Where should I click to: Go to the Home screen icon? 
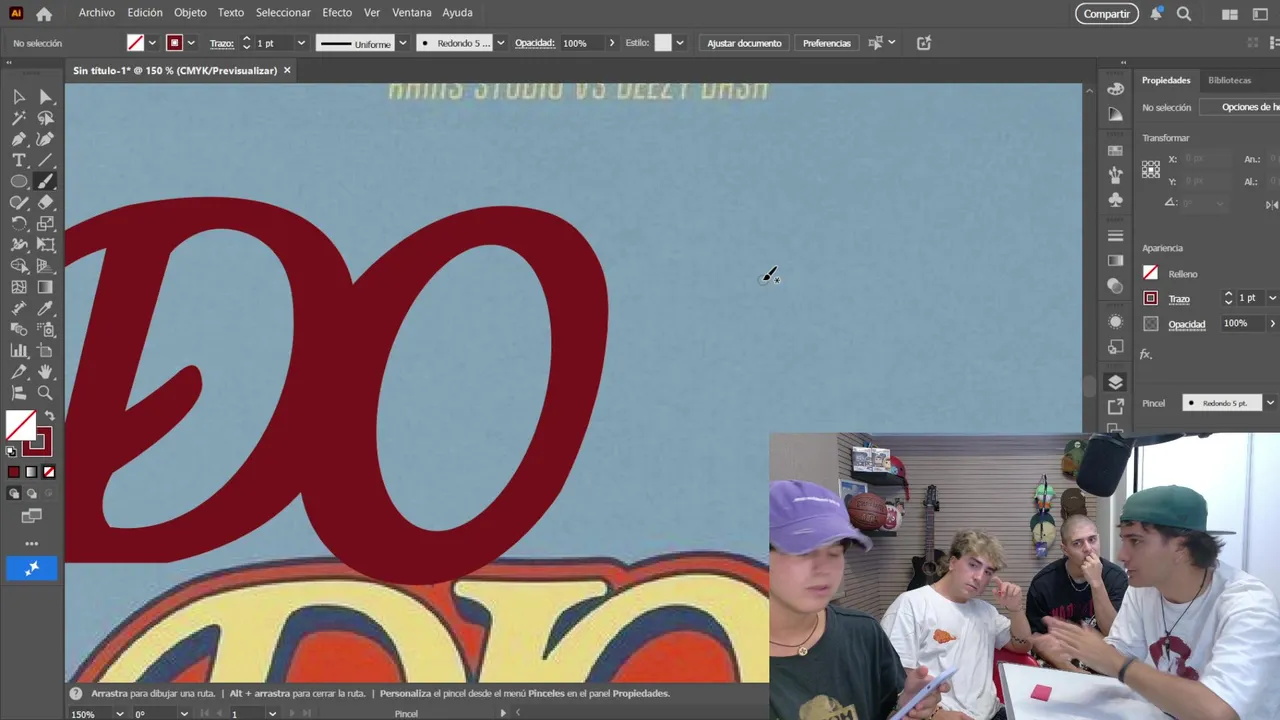pos(44,14)
